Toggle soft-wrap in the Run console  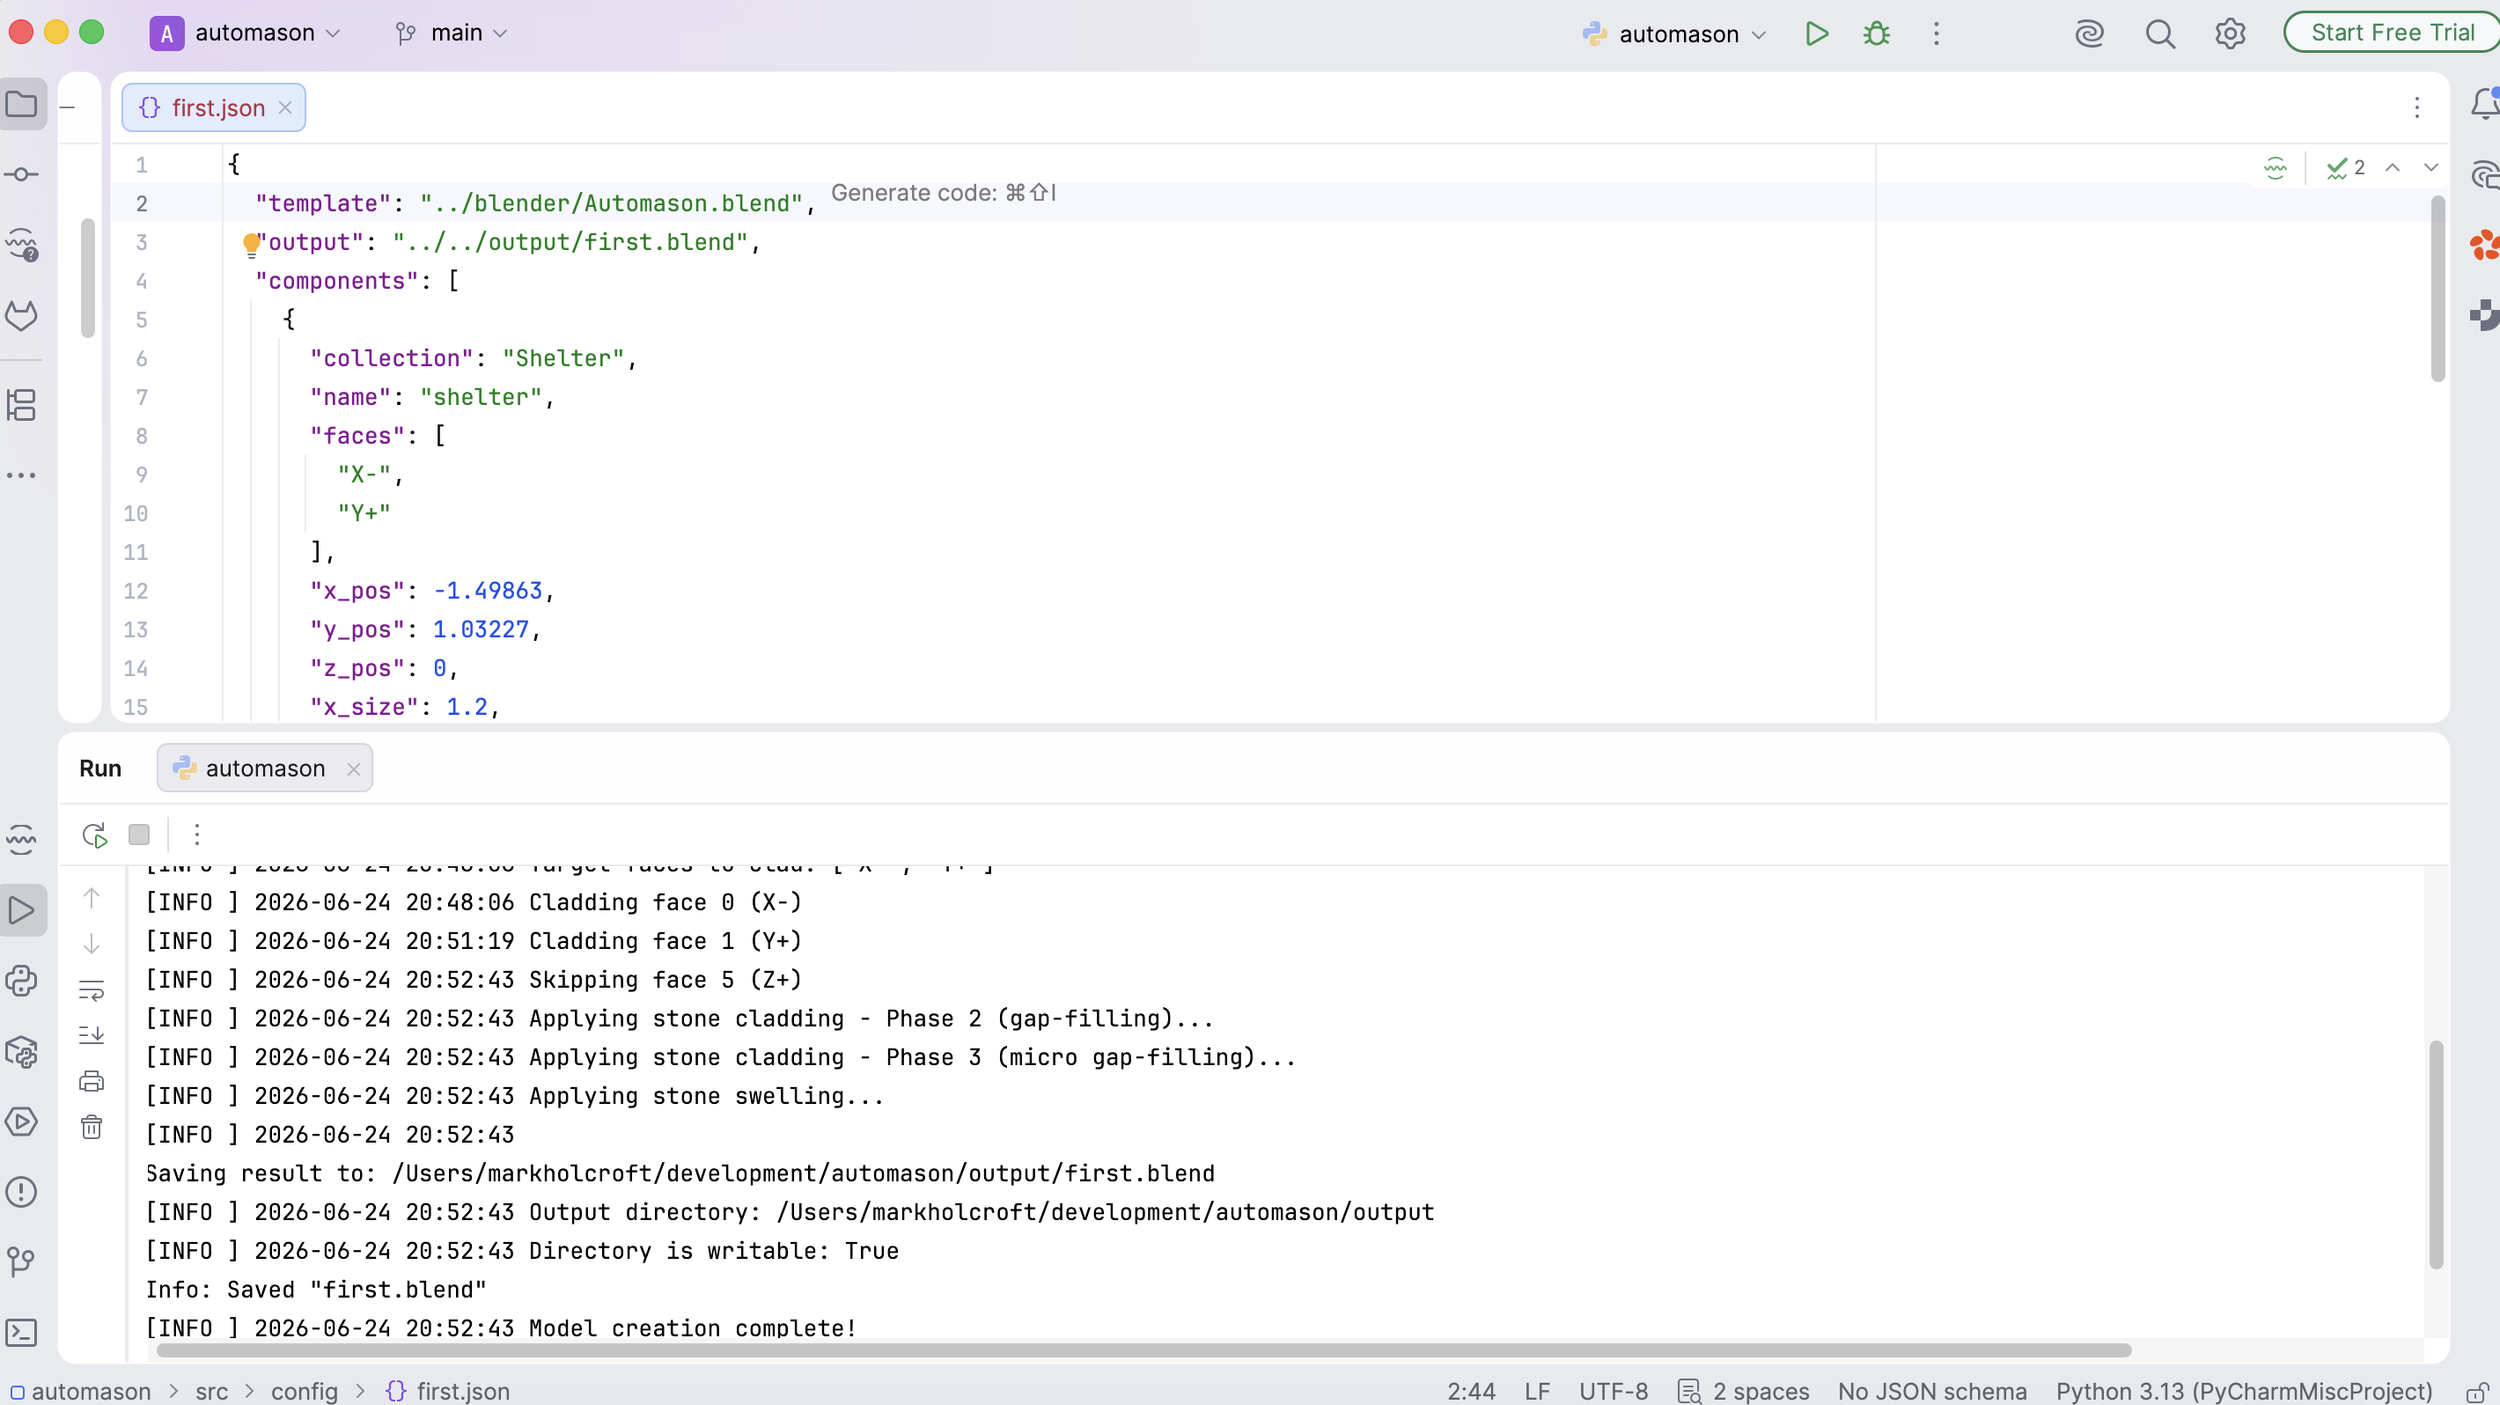click(x=91, y=991)
